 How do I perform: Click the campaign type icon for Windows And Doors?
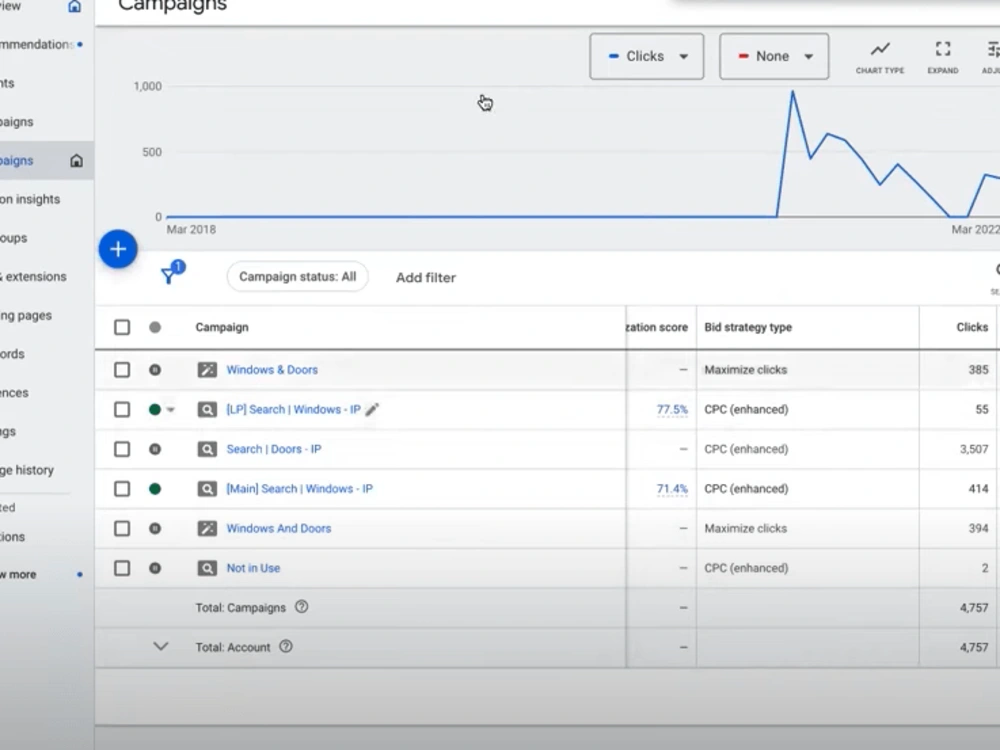(207, 528)
